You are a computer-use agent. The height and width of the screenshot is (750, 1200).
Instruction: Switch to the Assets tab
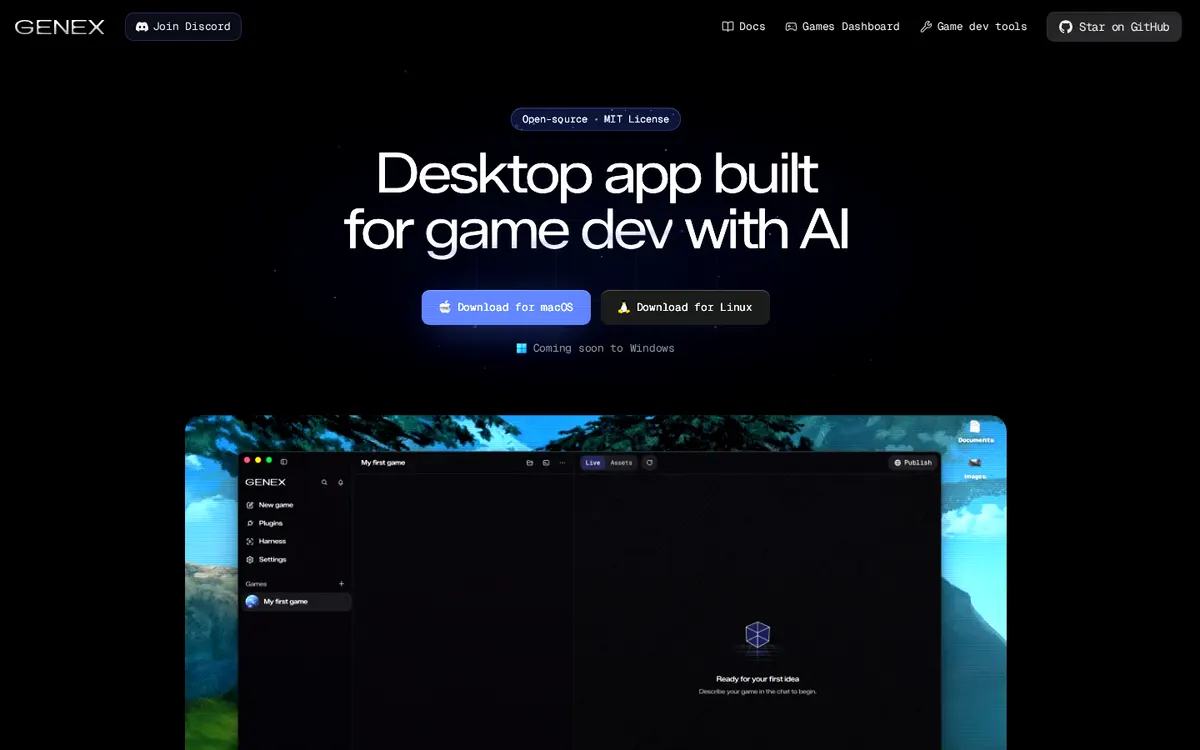coord(621,463)
